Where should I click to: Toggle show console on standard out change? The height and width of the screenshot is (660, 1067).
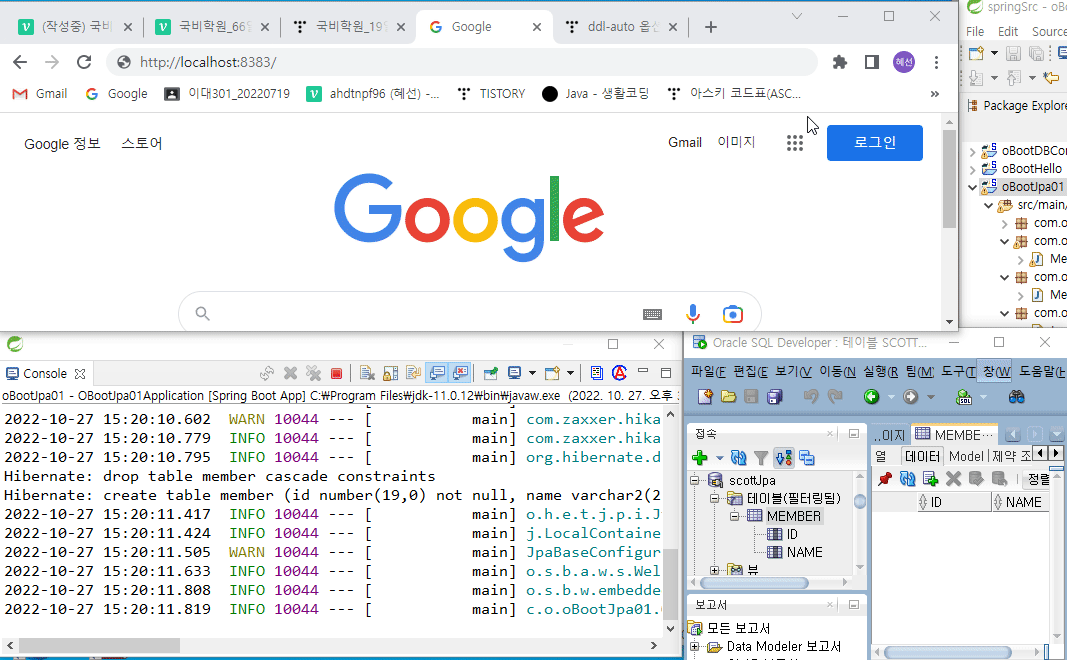[437, 373]
